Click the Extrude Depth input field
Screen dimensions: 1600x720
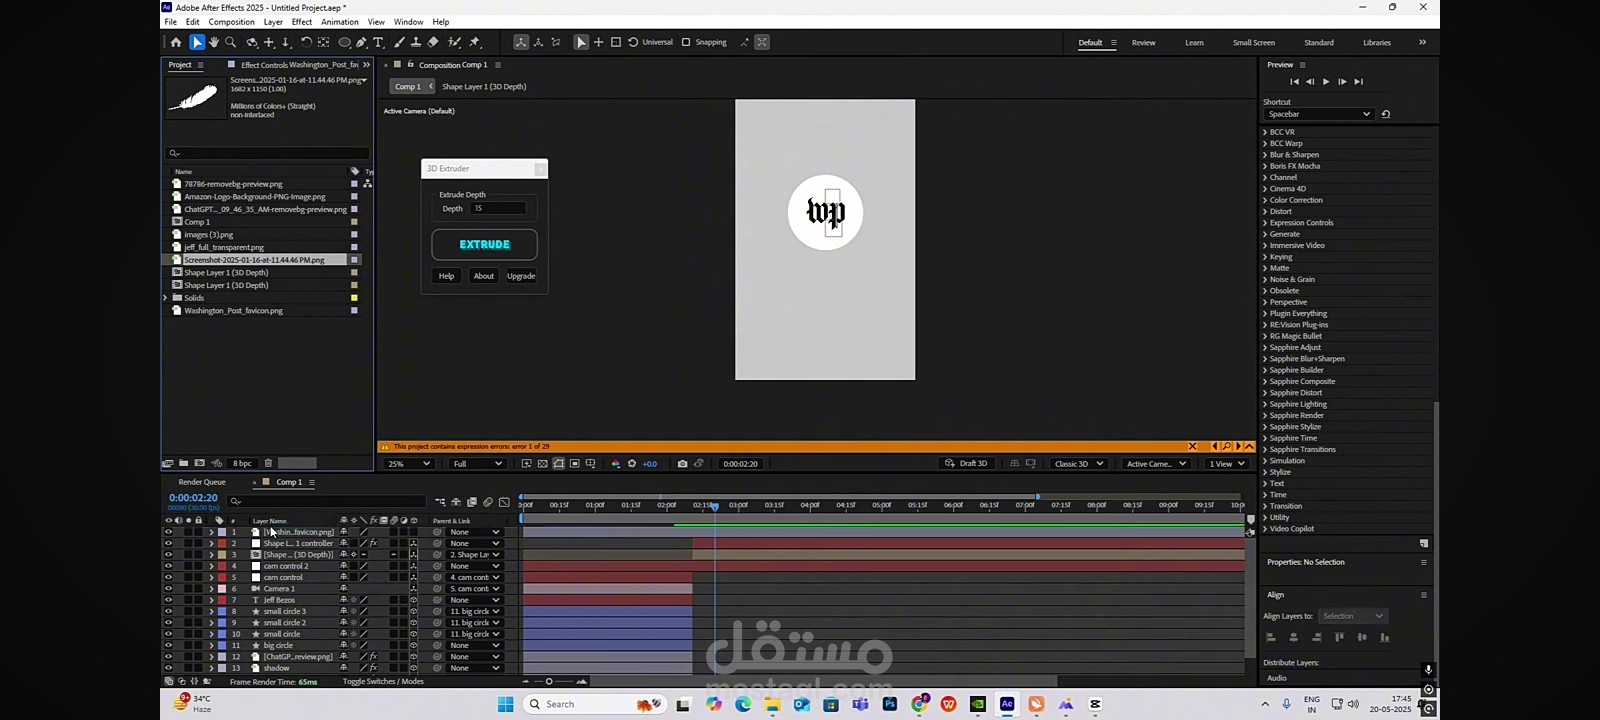[498, 208]
